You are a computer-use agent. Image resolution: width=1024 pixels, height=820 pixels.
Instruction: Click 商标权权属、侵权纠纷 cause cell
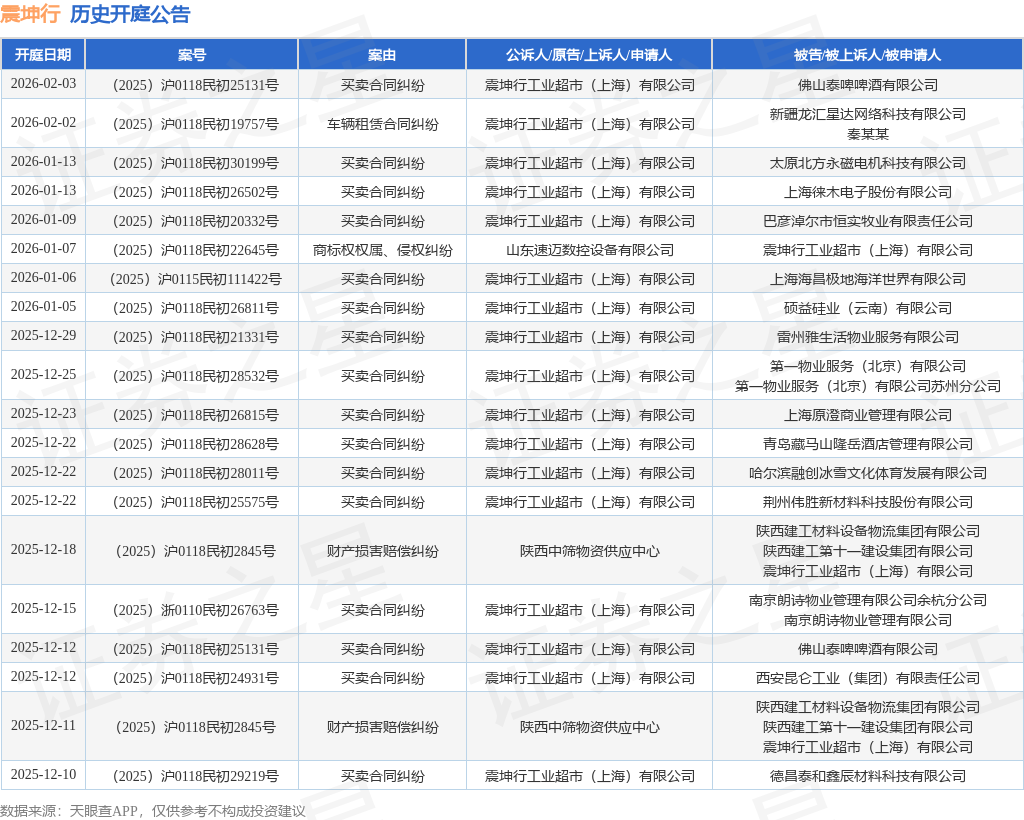coord(383,250)
